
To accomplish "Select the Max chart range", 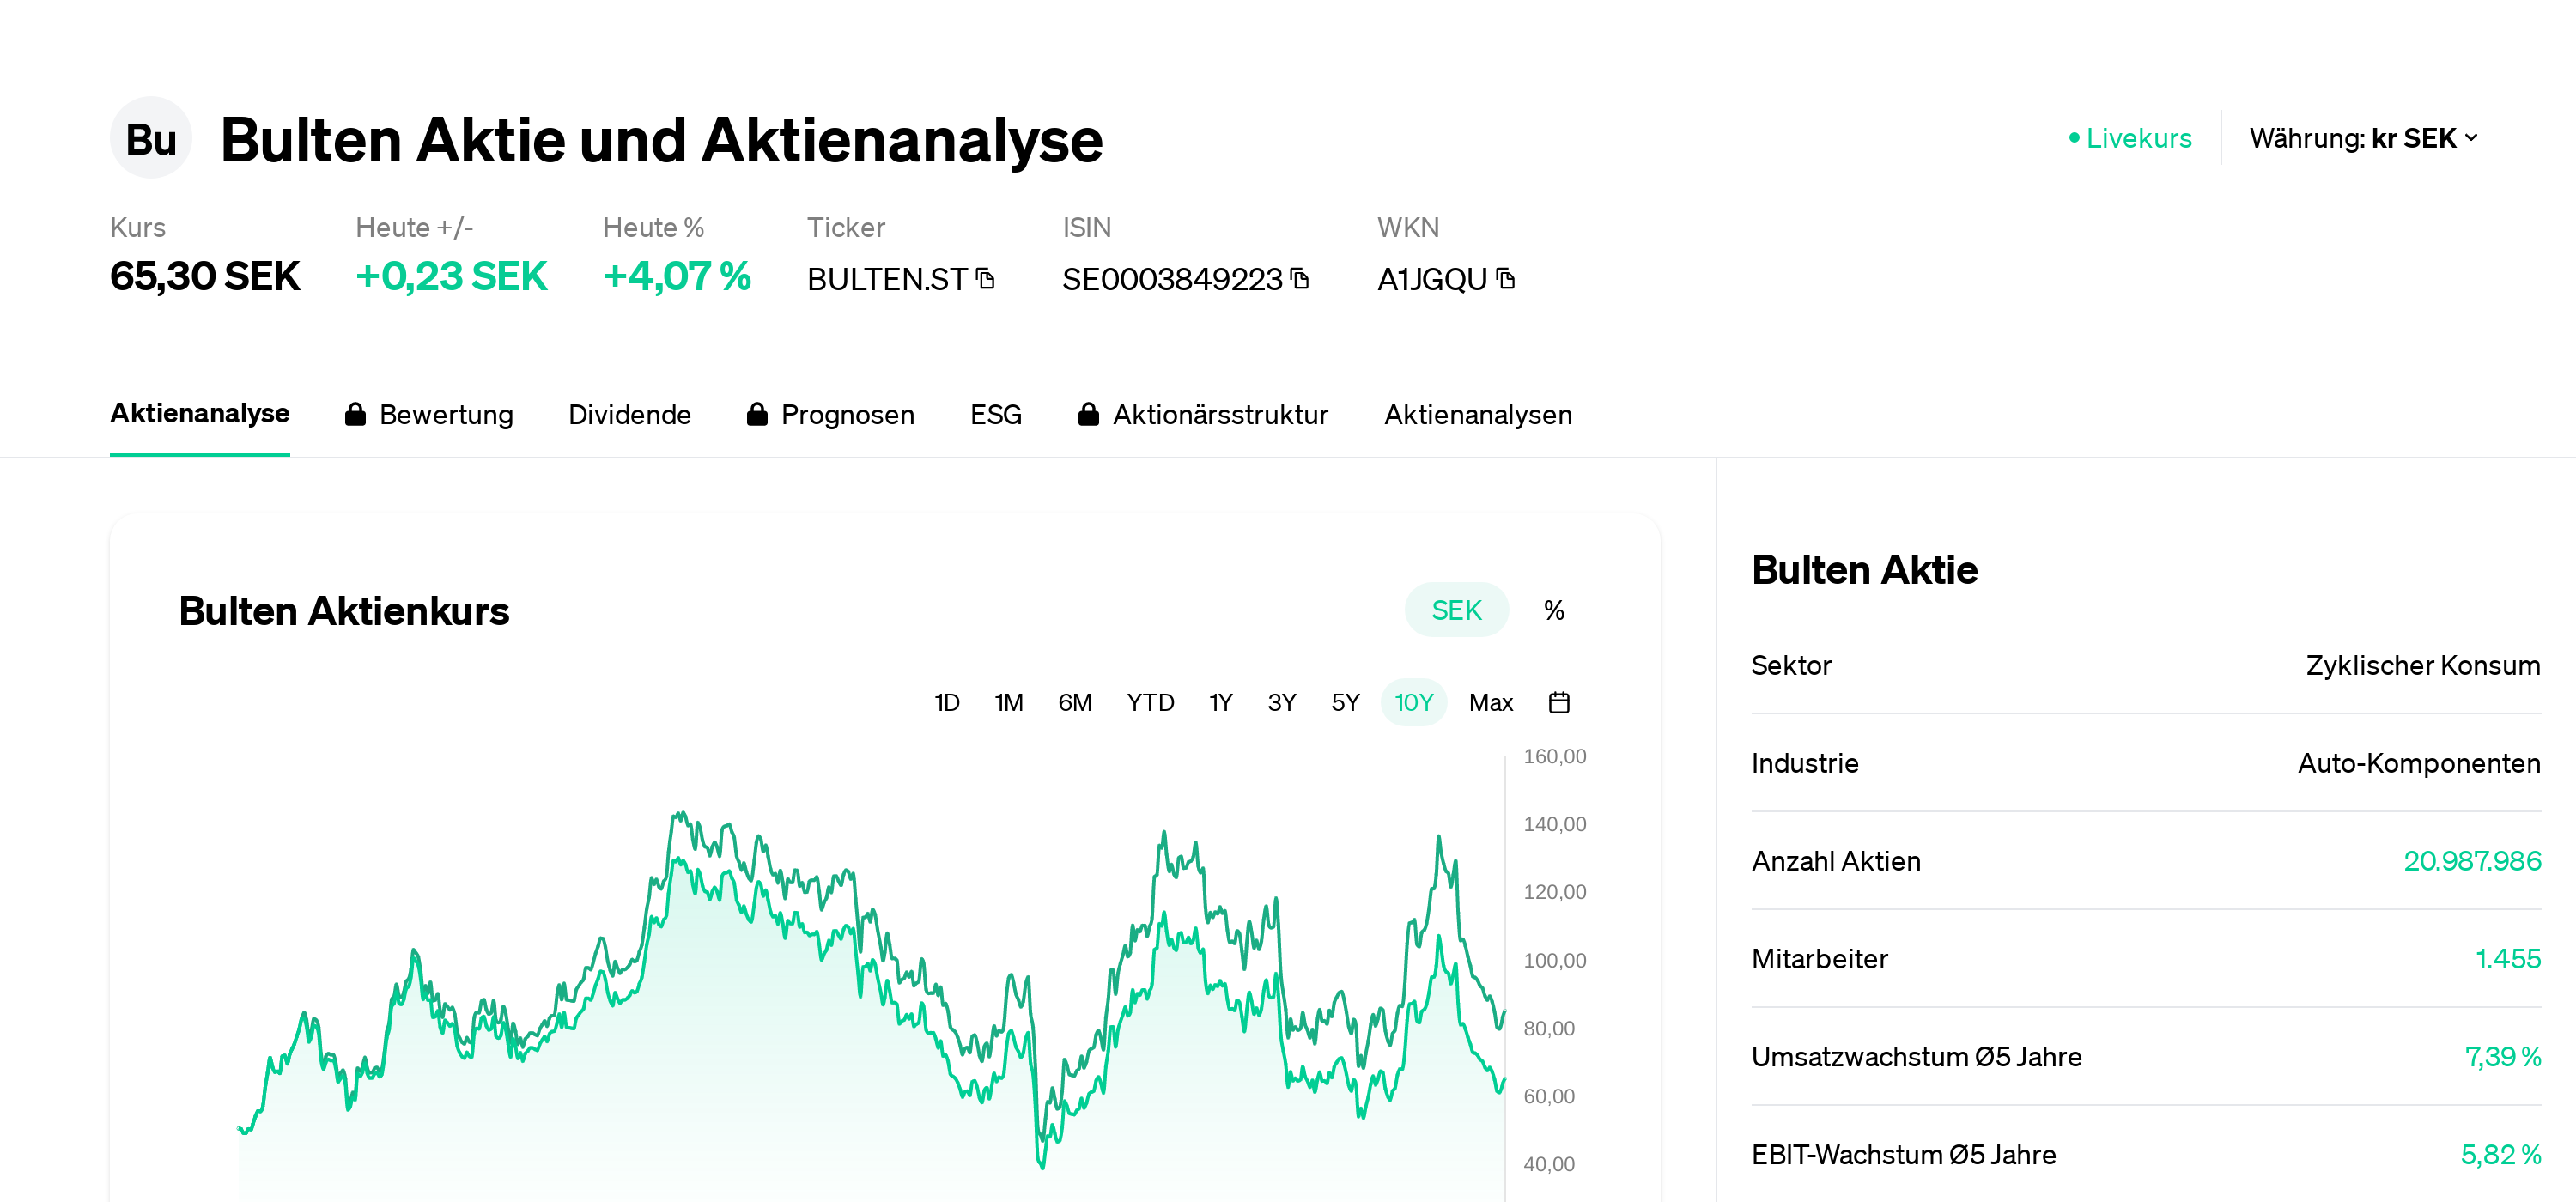I will pos(1491,703).
